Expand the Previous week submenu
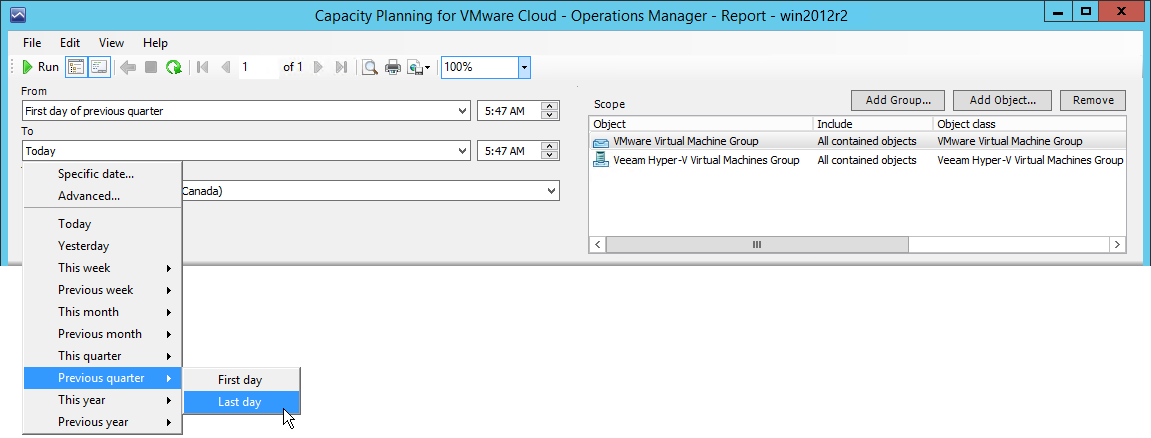 pyautogui.click(x=103, y=290)
